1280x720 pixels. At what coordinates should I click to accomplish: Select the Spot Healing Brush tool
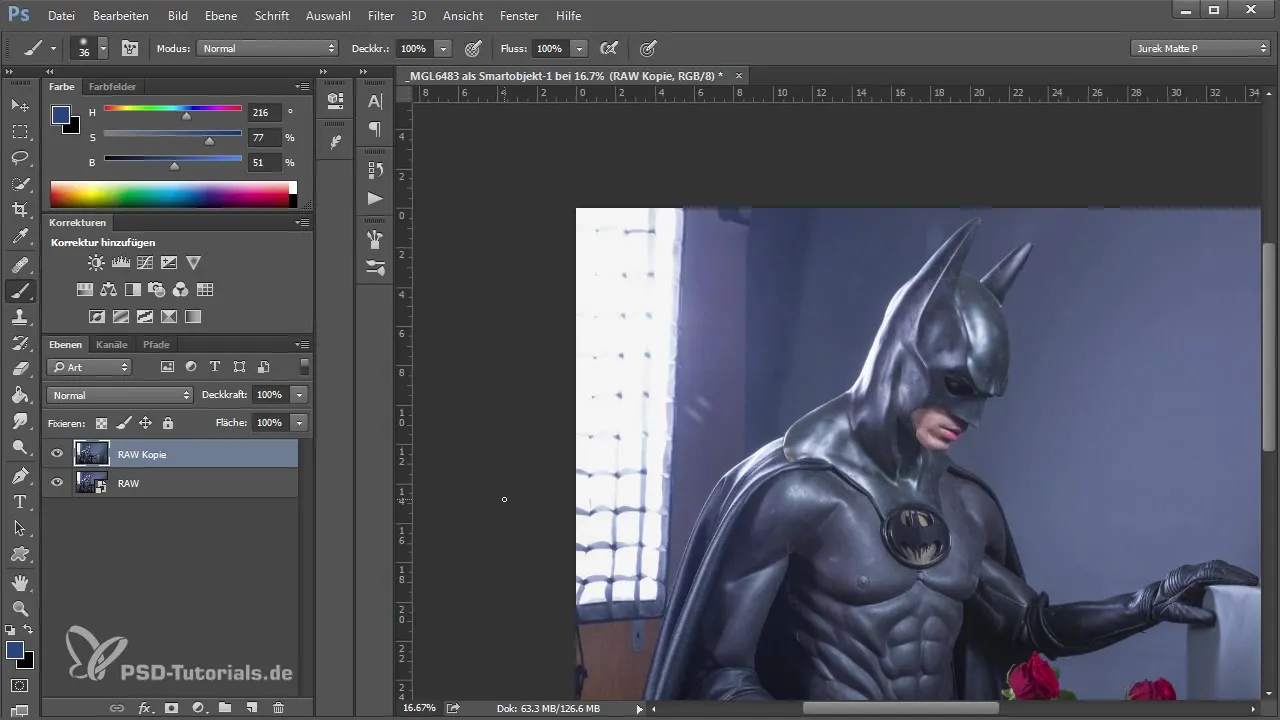click(20, 265)
